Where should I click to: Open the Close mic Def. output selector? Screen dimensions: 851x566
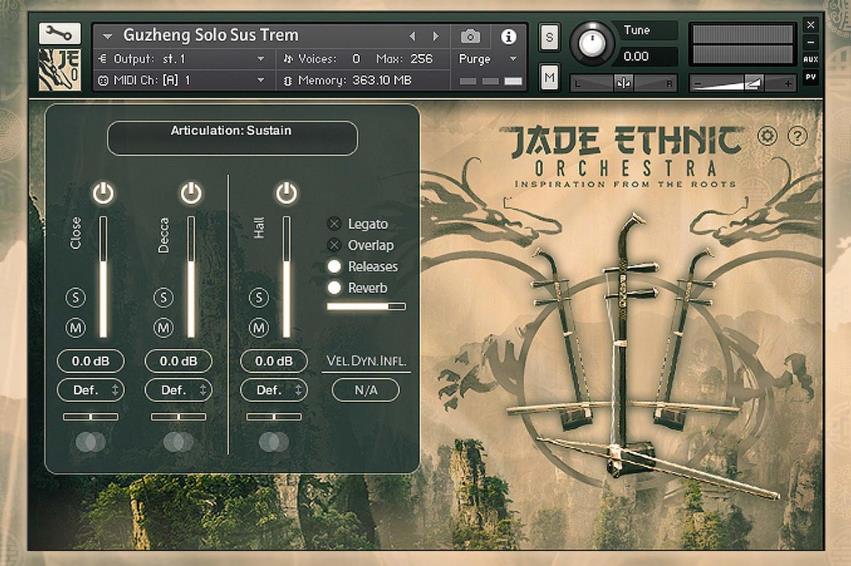(91, 390)
